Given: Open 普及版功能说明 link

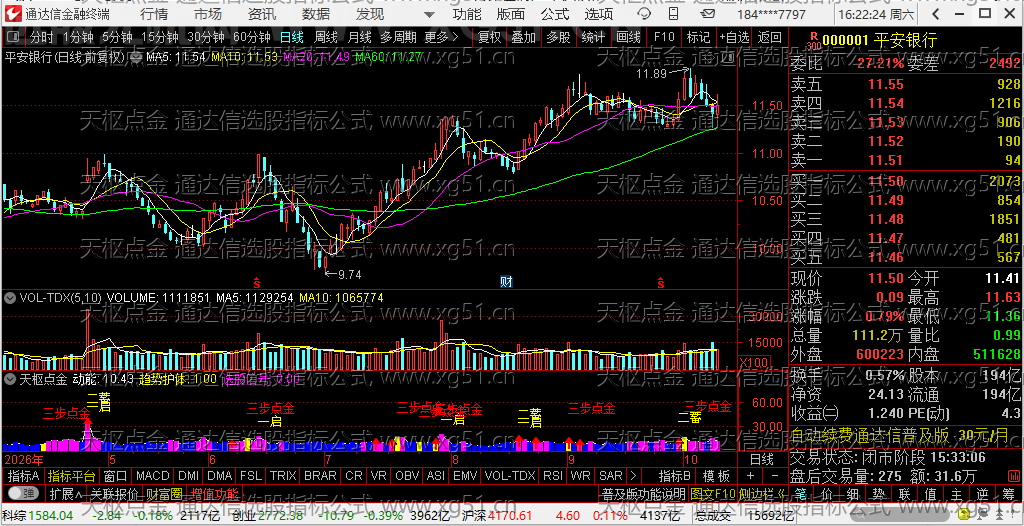Looking at the screenshot, I should pyautogui.click(x=643, y=493).
